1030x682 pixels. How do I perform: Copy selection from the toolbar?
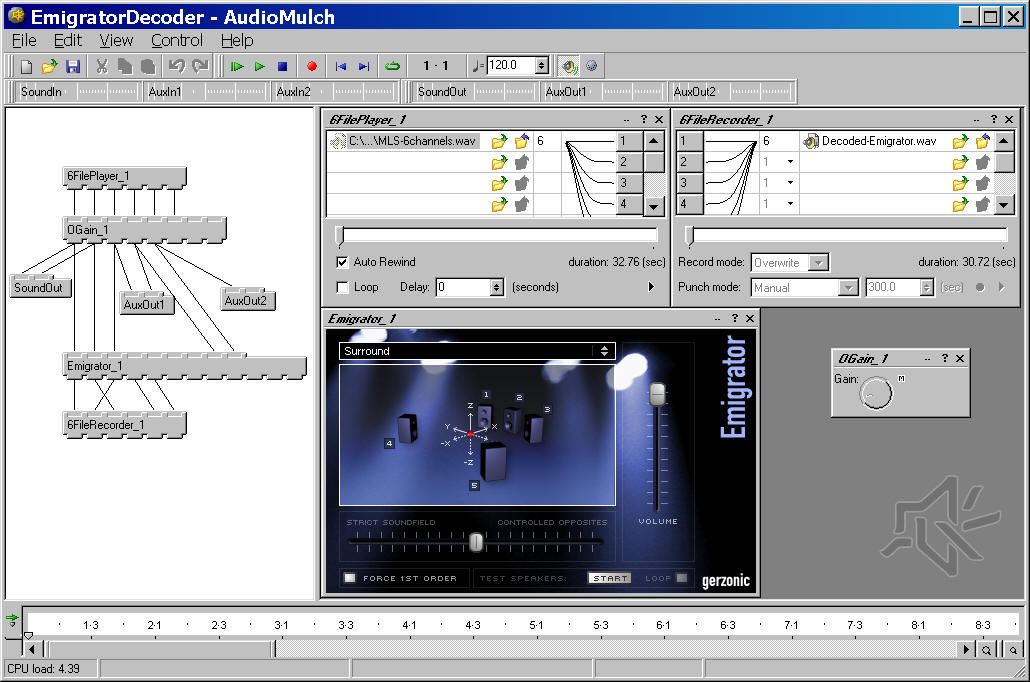coord(125,66)
